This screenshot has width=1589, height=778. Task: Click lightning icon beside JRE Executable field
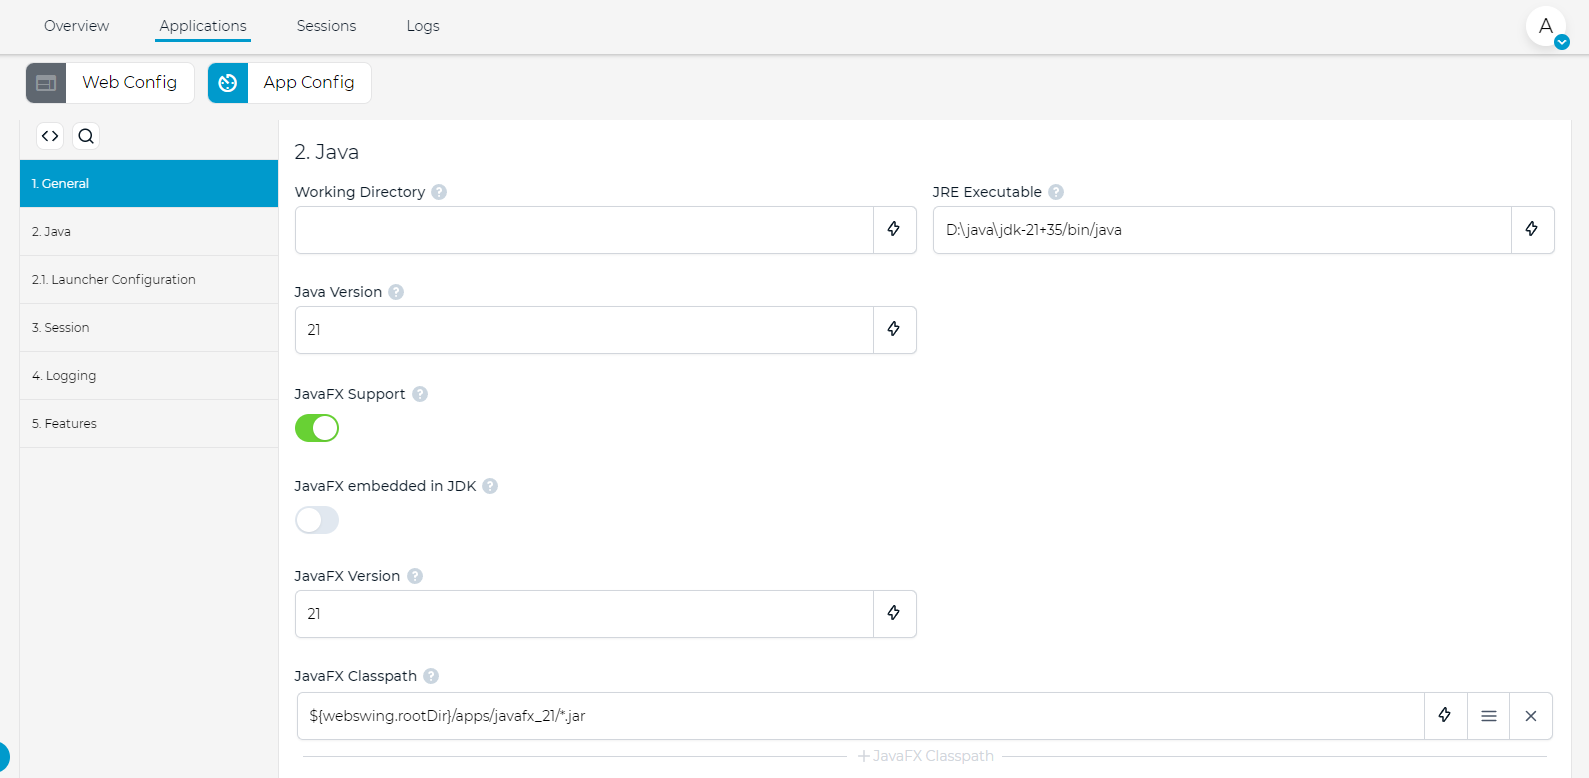[1532, 230]
